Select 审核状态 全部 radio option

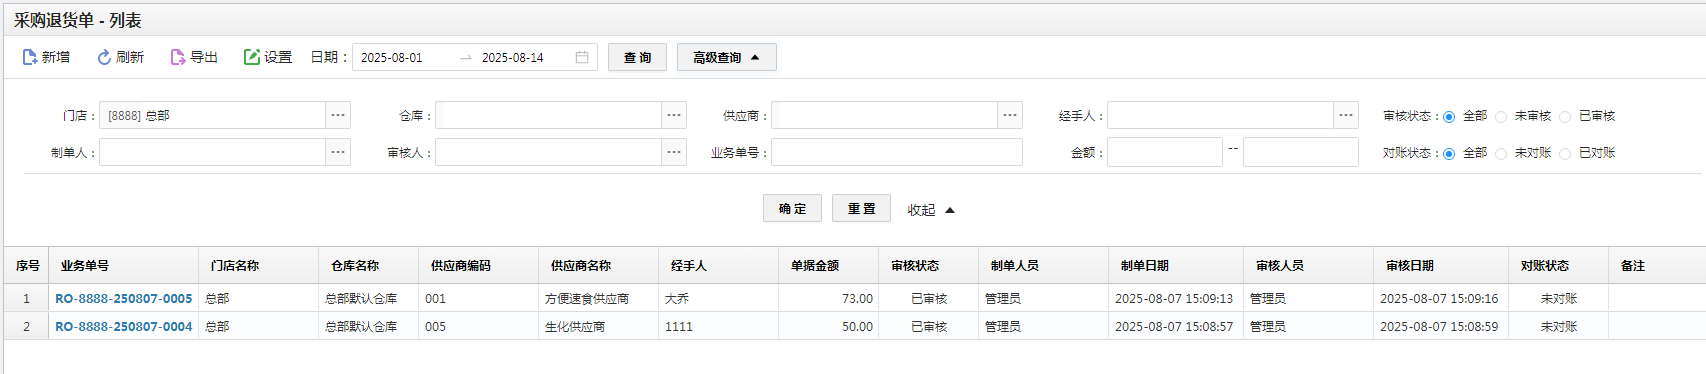coord(1449,117)
